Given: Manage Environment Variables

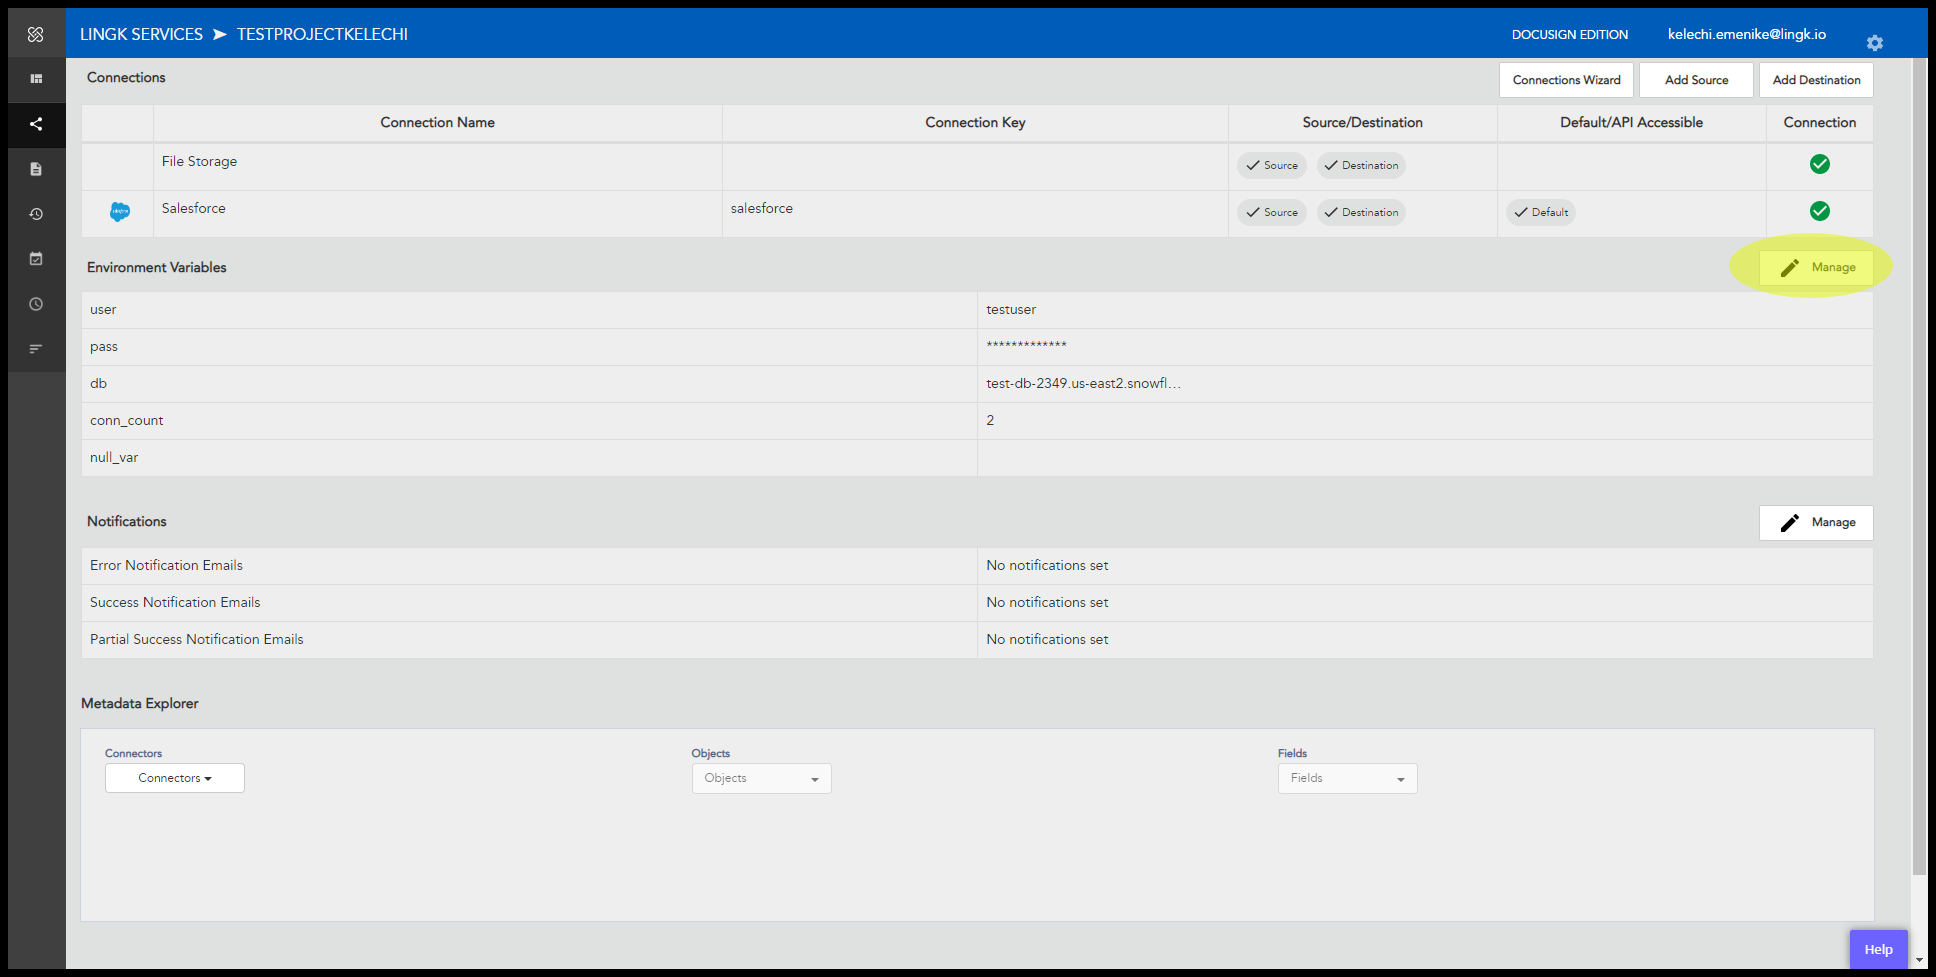Looking at the screenshot, I should pyautogui.click(x=1816, y=267).
